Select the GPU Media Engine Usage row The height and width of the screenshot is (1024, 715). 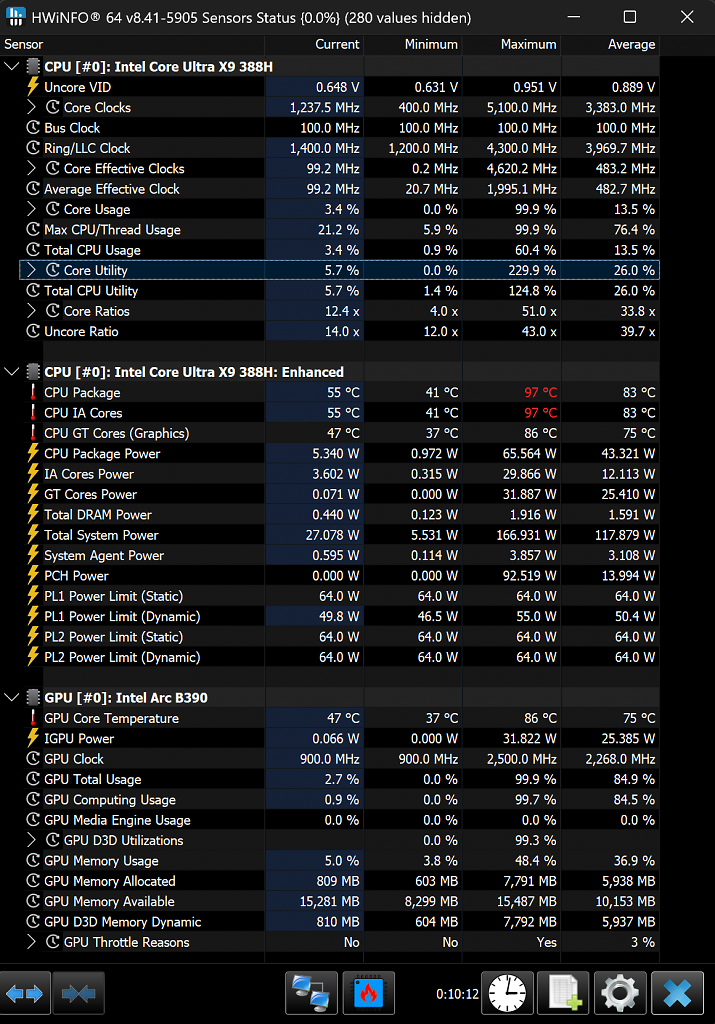point(340,820)
